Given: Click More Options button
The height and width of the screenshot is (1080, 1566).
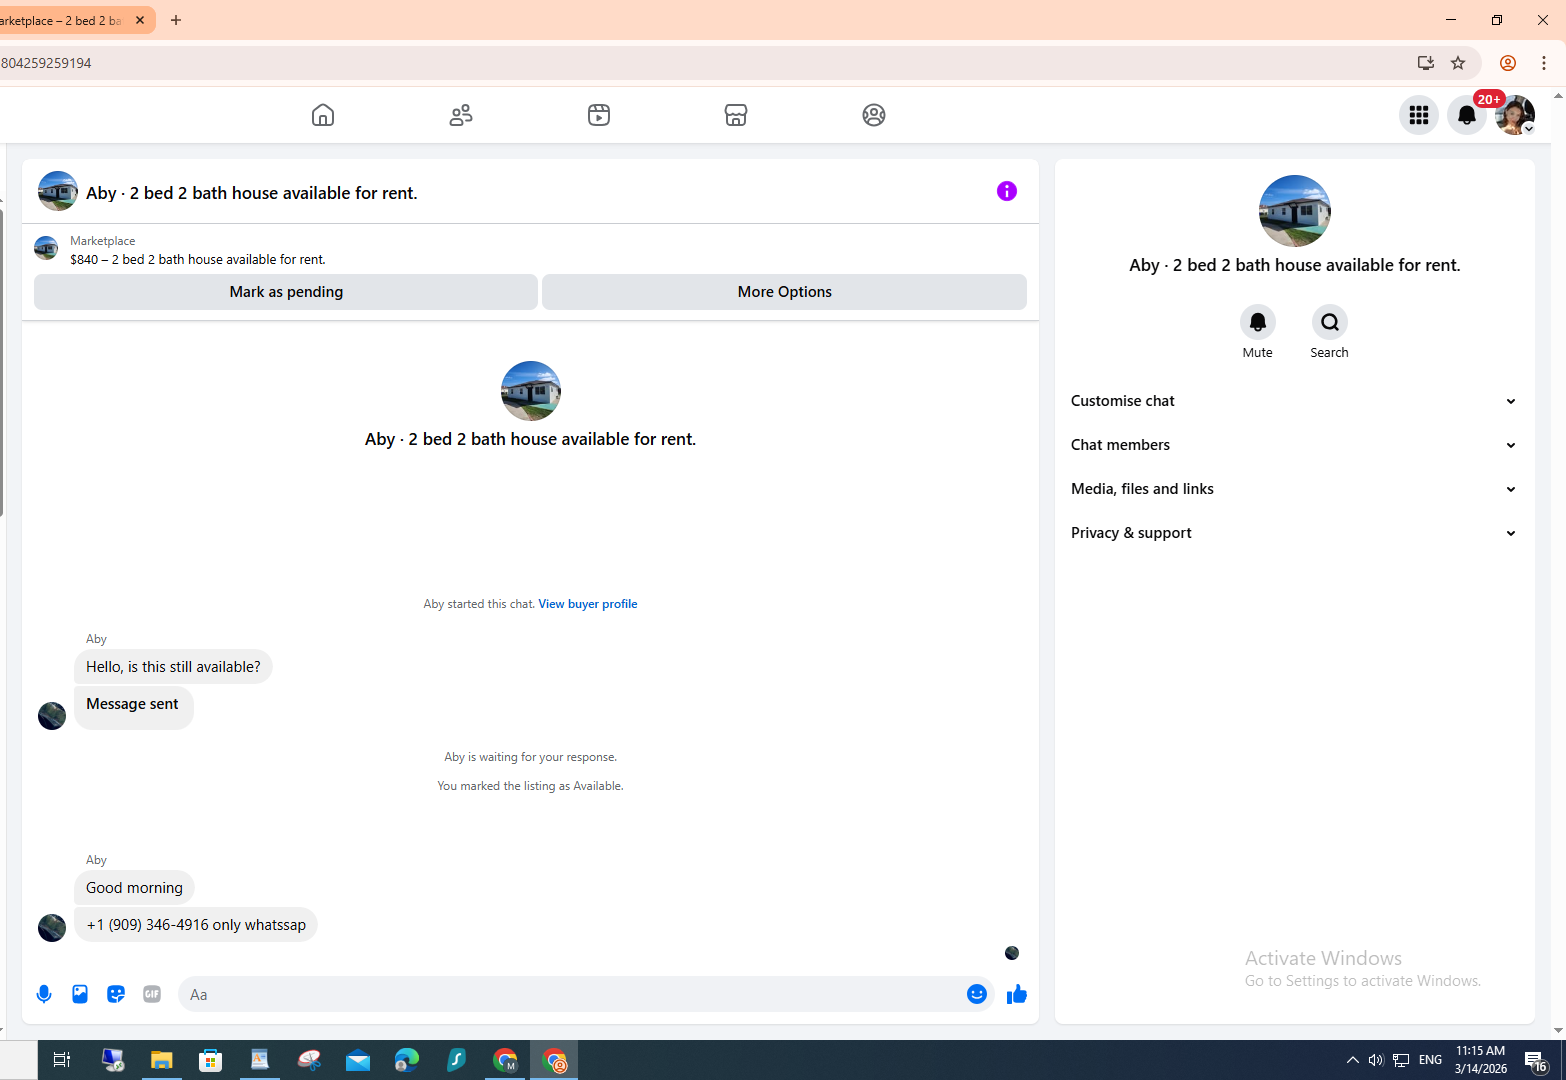Looking at the screenshot, I should pos(784,292).
